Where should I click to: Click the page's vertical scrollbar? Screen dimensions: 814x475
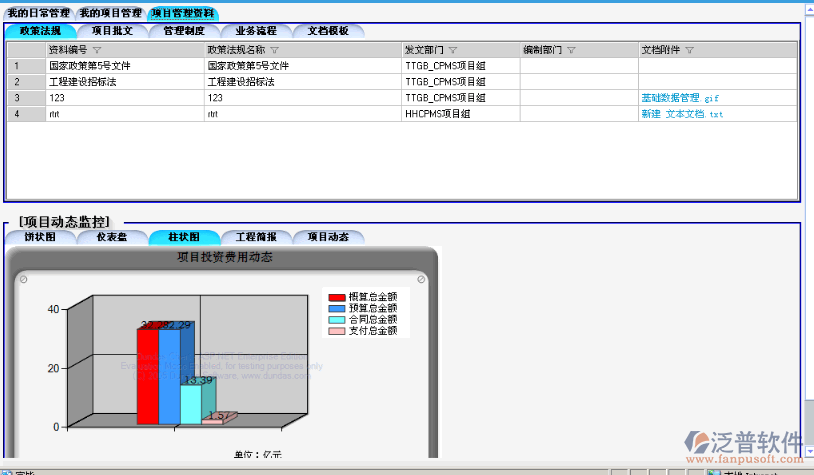point(809,228)
